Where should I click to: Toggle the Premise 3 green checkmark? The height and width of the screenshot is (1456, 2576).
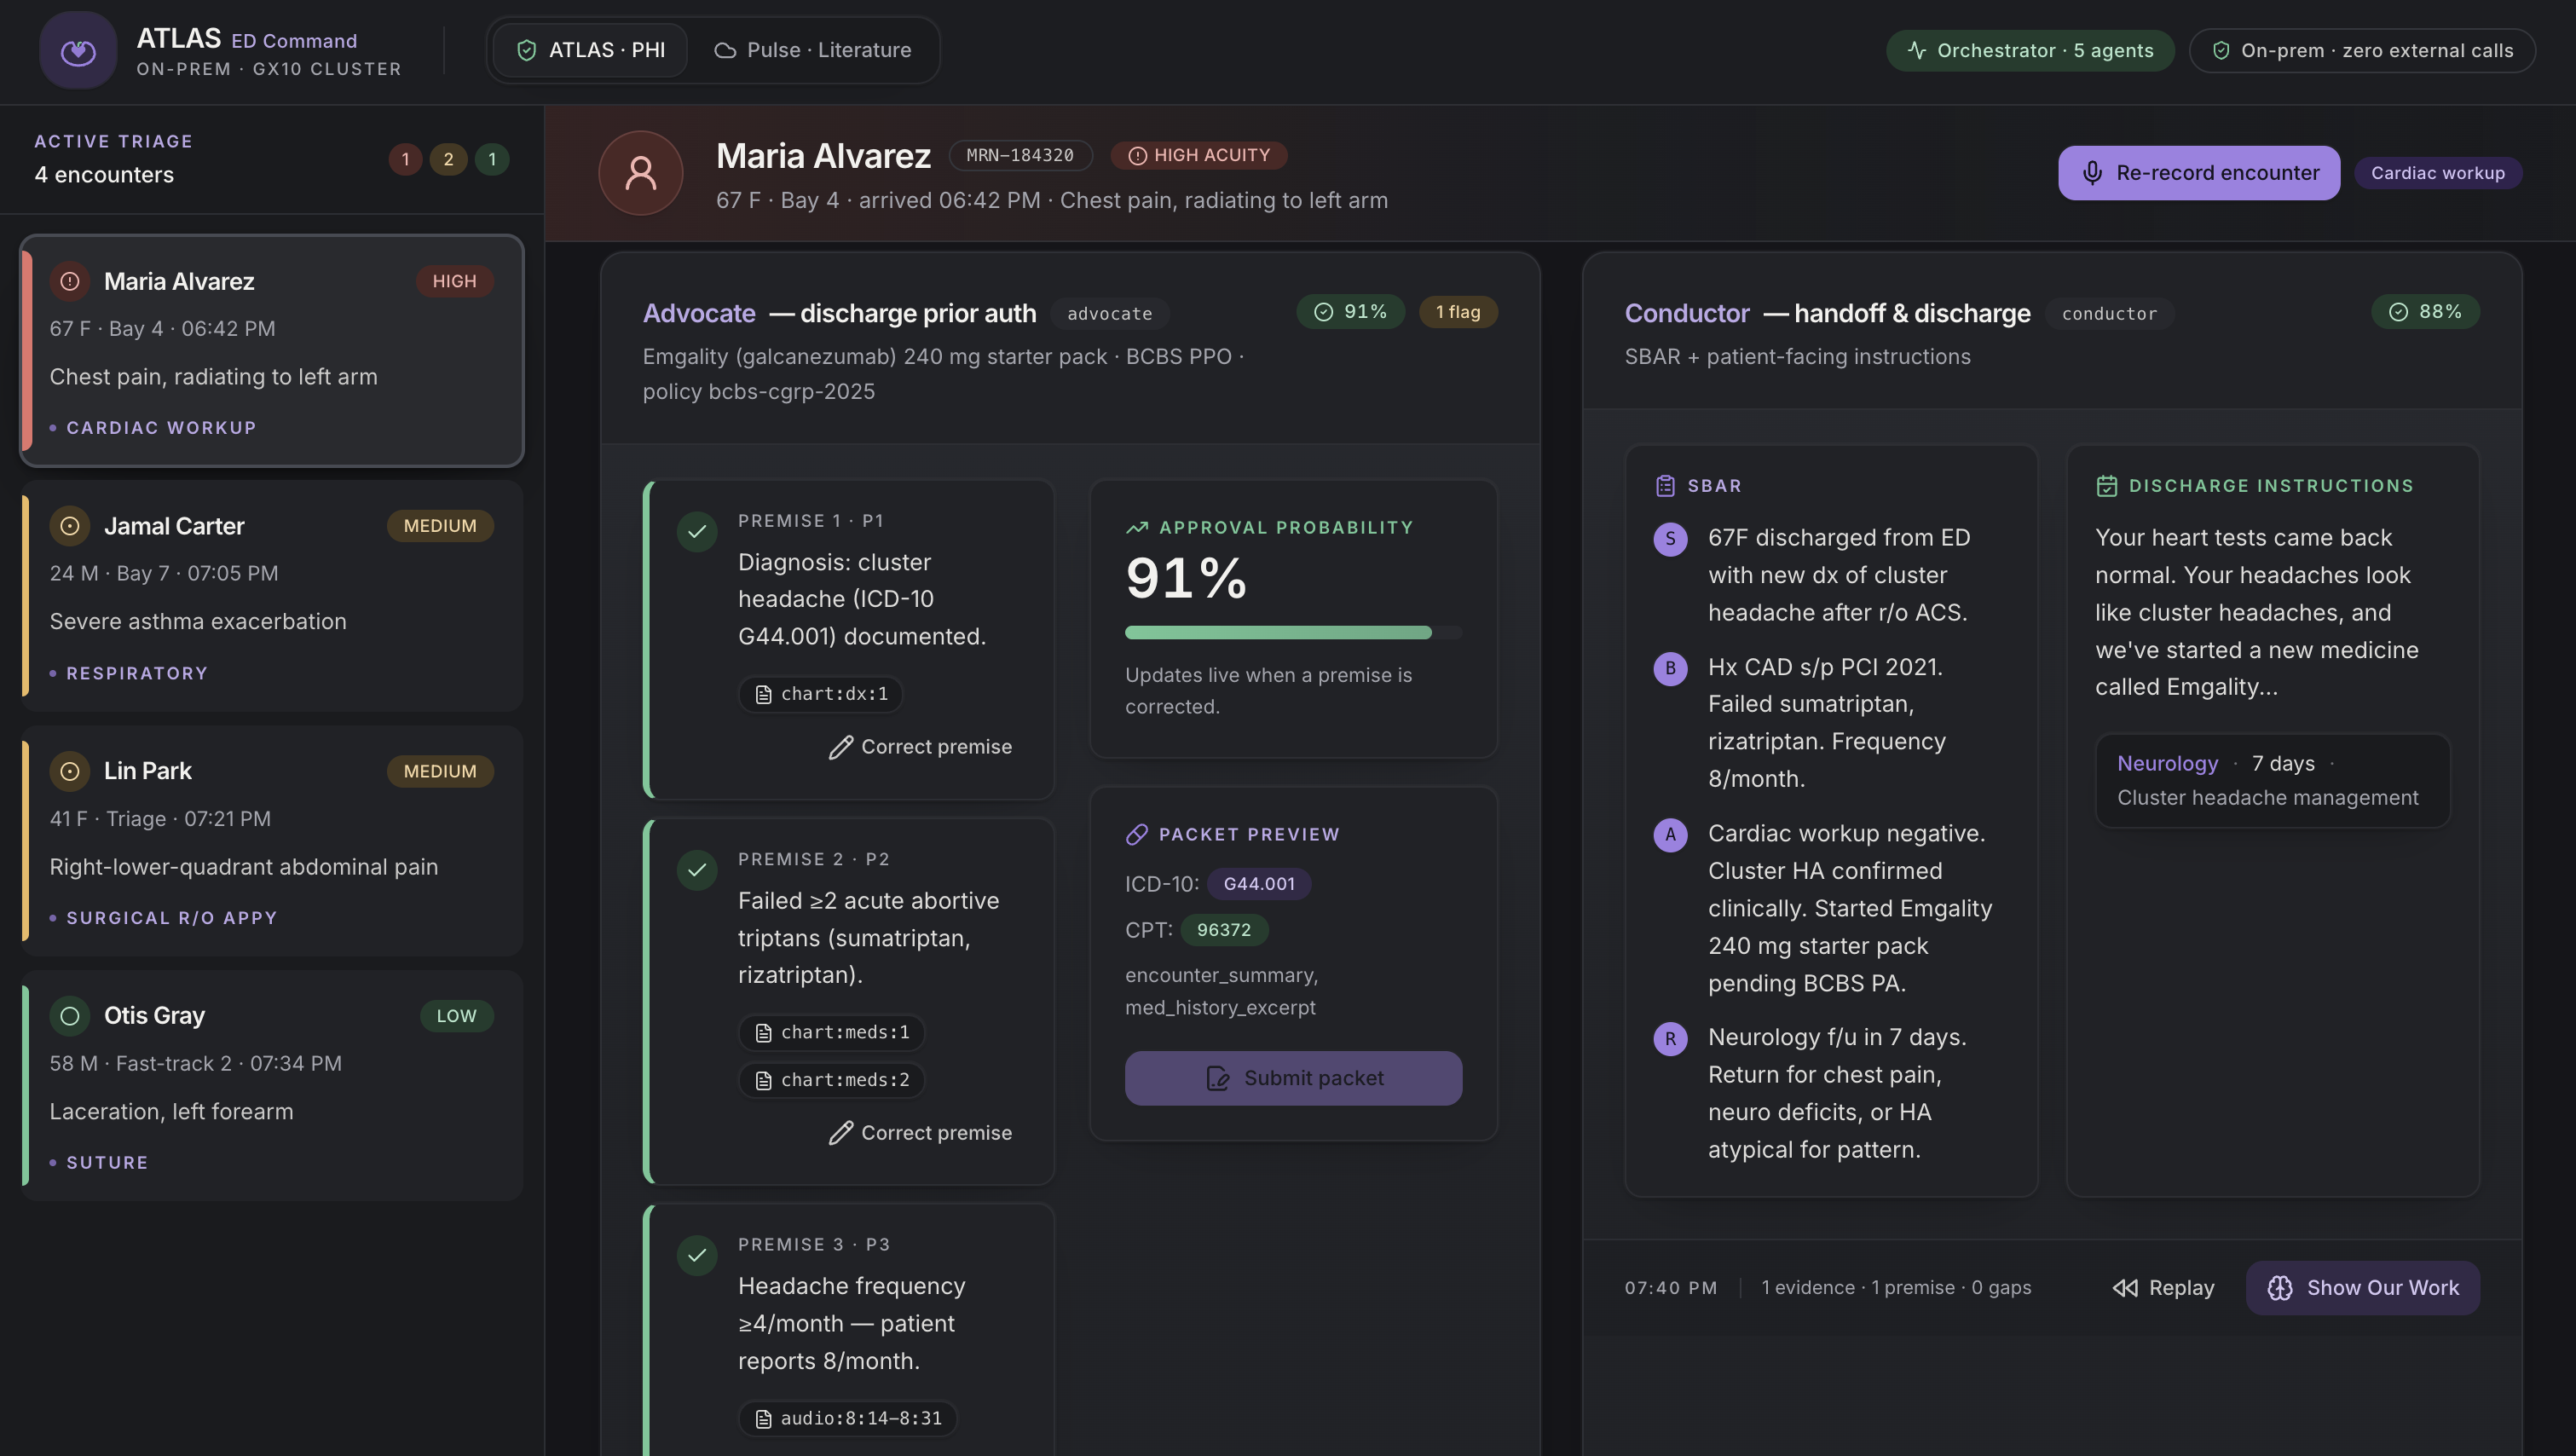(697, 1255)
